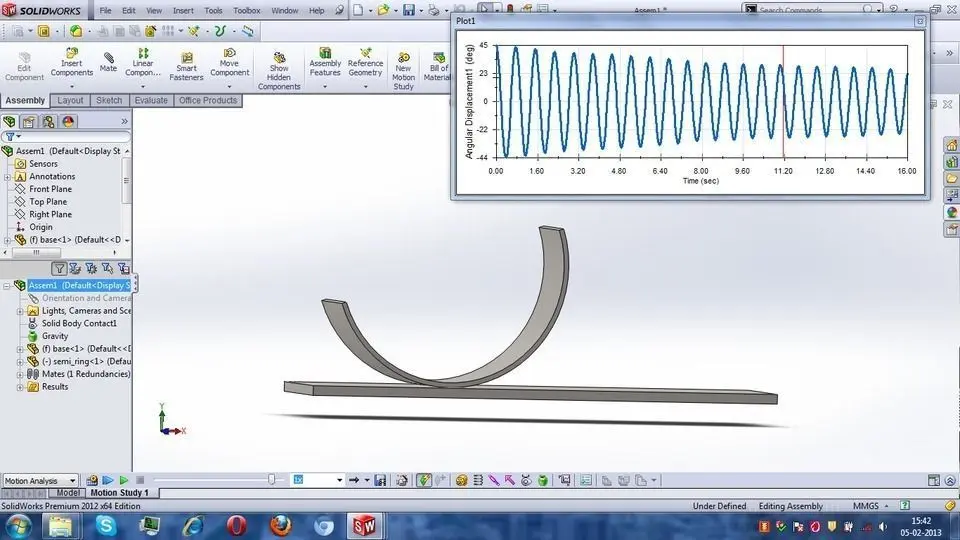This screenshot has width=960, height=540.
Task: Switch to the Evaluate tab
Action: click(x=151, y=100)
